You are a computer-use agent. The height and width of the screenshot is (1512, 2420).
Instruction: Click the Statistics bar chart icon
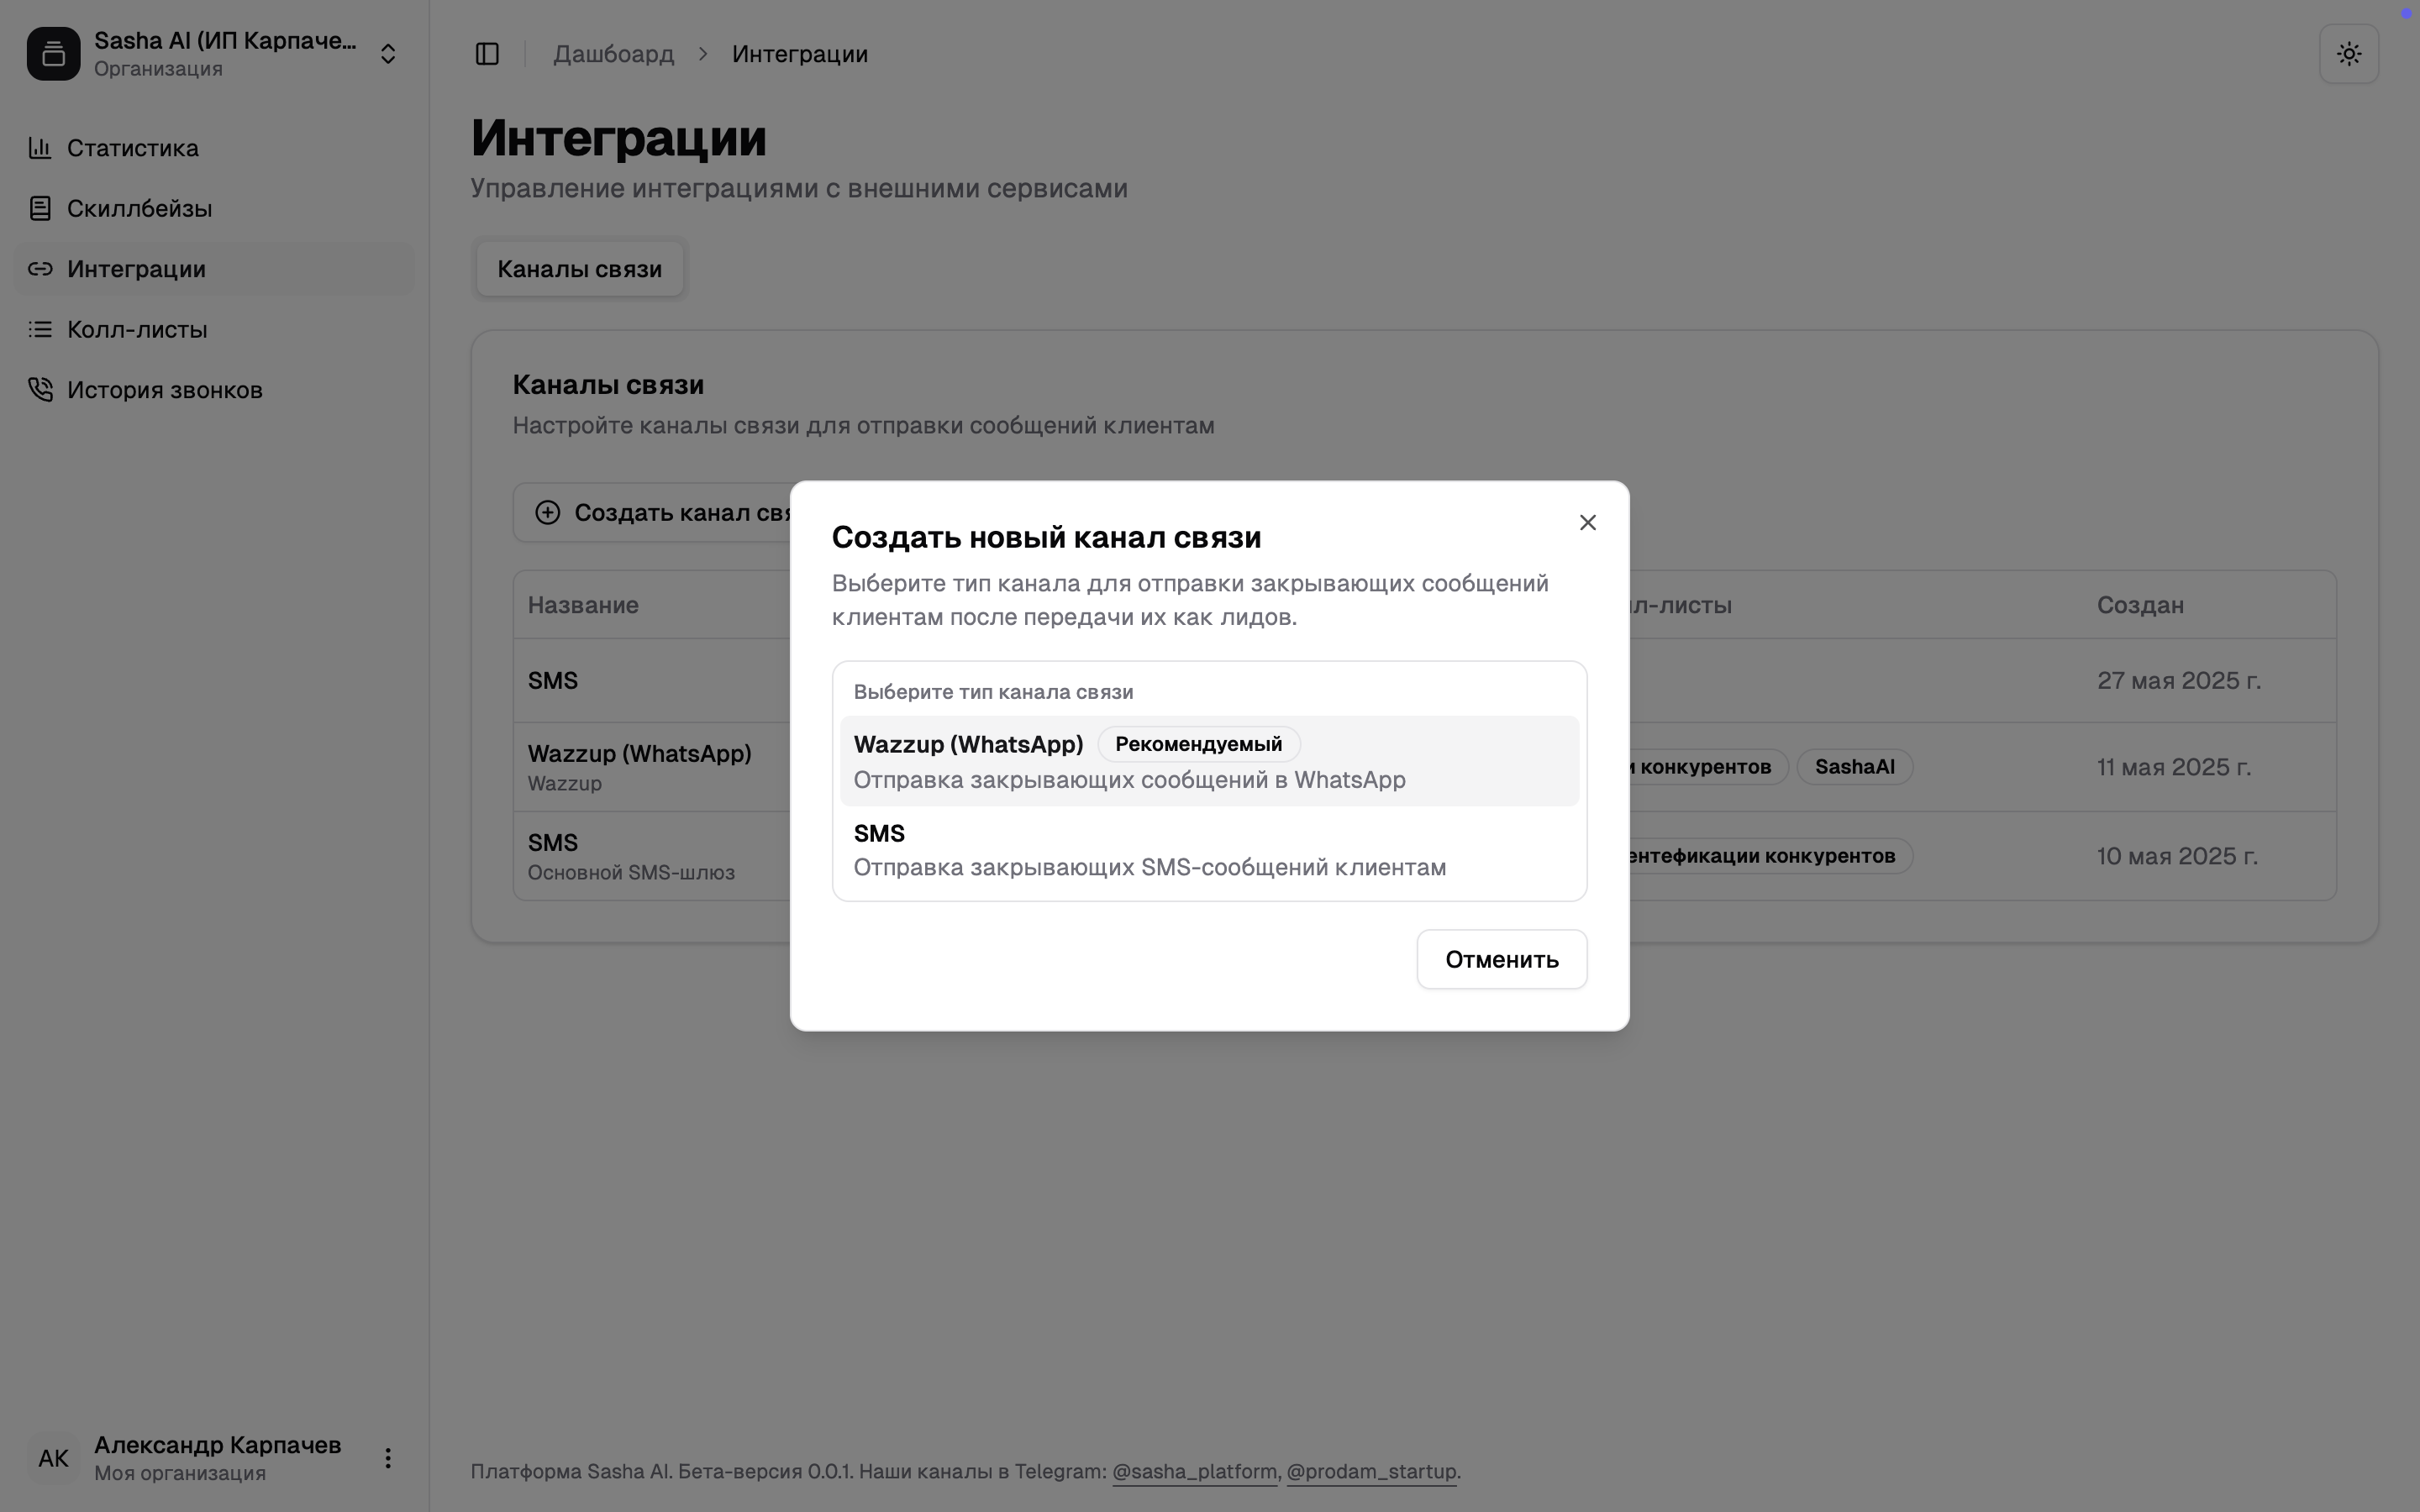point(40,148)
